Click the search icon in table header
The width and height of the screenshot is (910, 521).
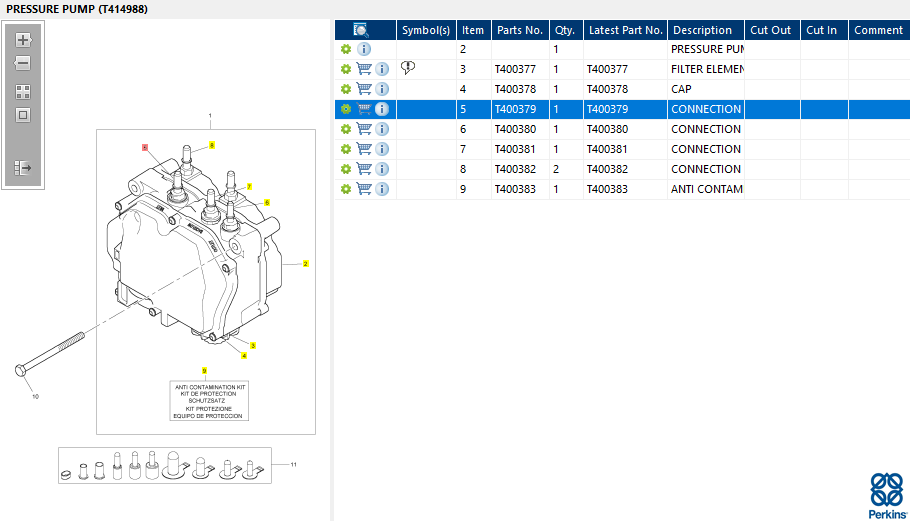[x=361, y=30]
